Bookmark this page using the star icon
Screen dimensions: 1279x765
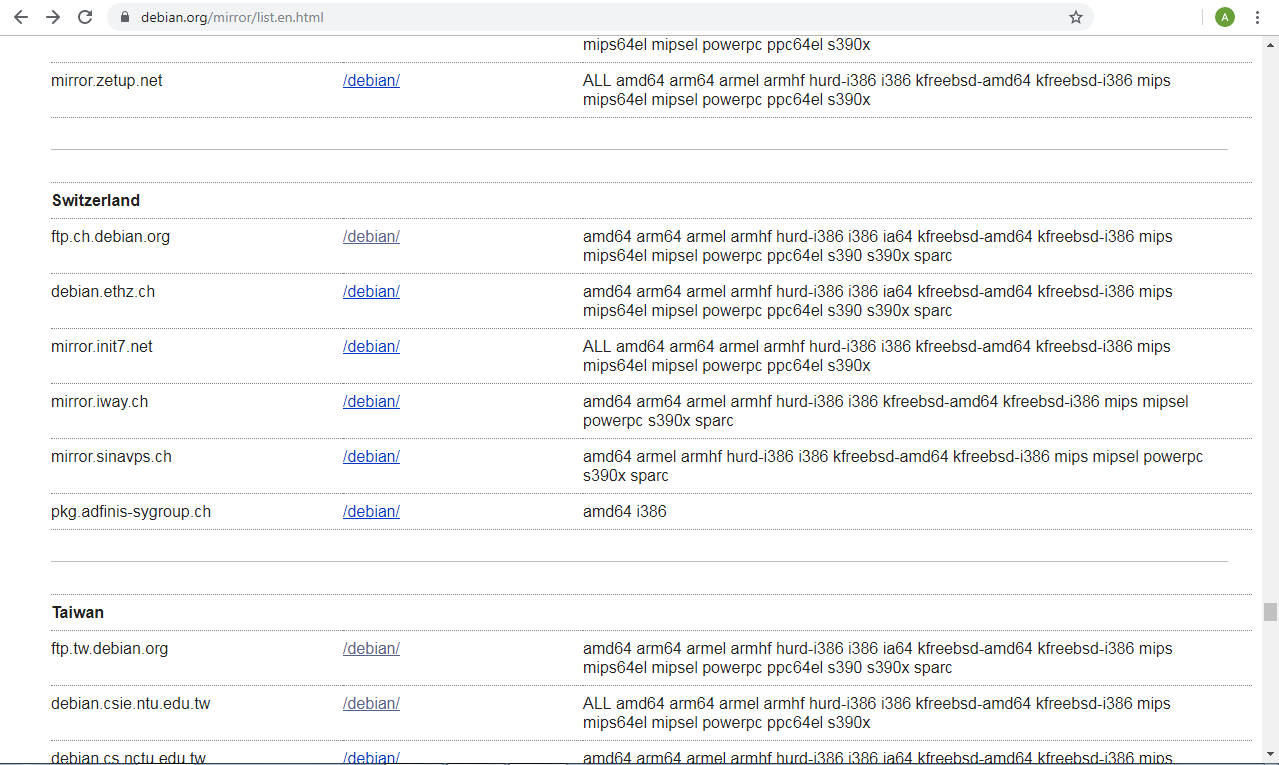1075,16
